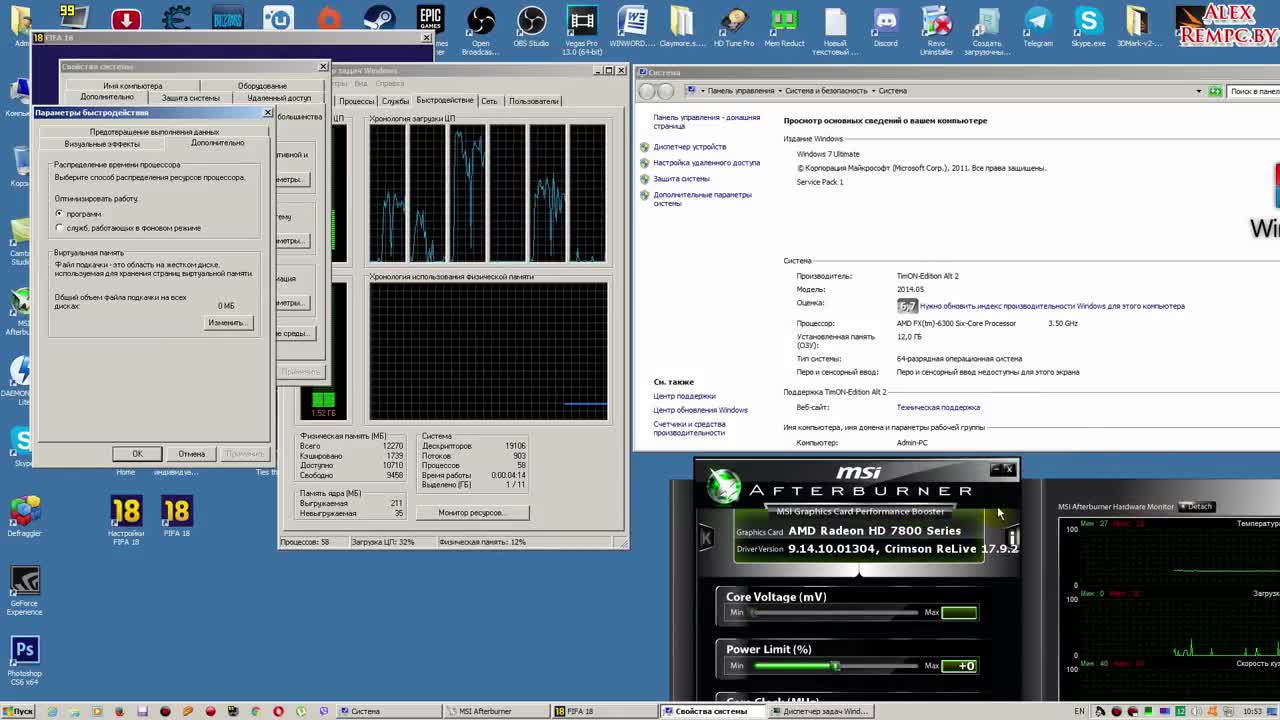Image resolution: width=1280 pixels, height=720 pixels.
Task: Open the Network tab in Task Manager
Action: coord(489,101)
